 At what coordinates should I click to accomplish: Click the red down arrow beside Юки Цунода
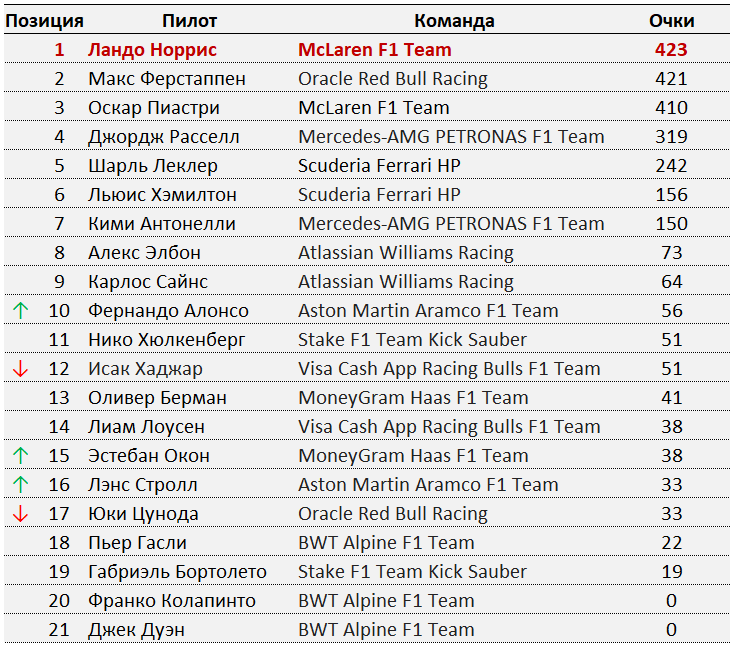point(20,514)
